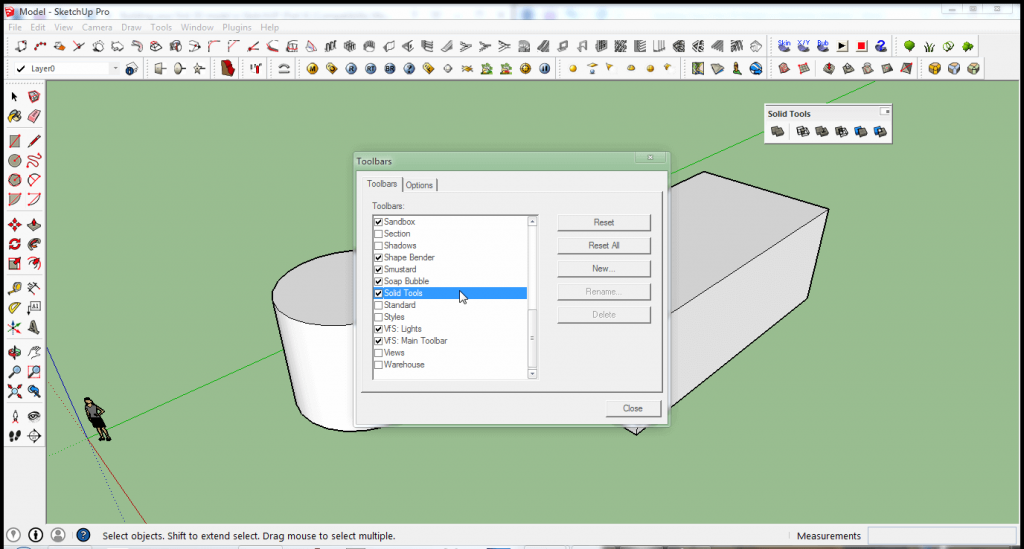
Task: Click the blue help icon in status bar
Action: coord(83,535)
